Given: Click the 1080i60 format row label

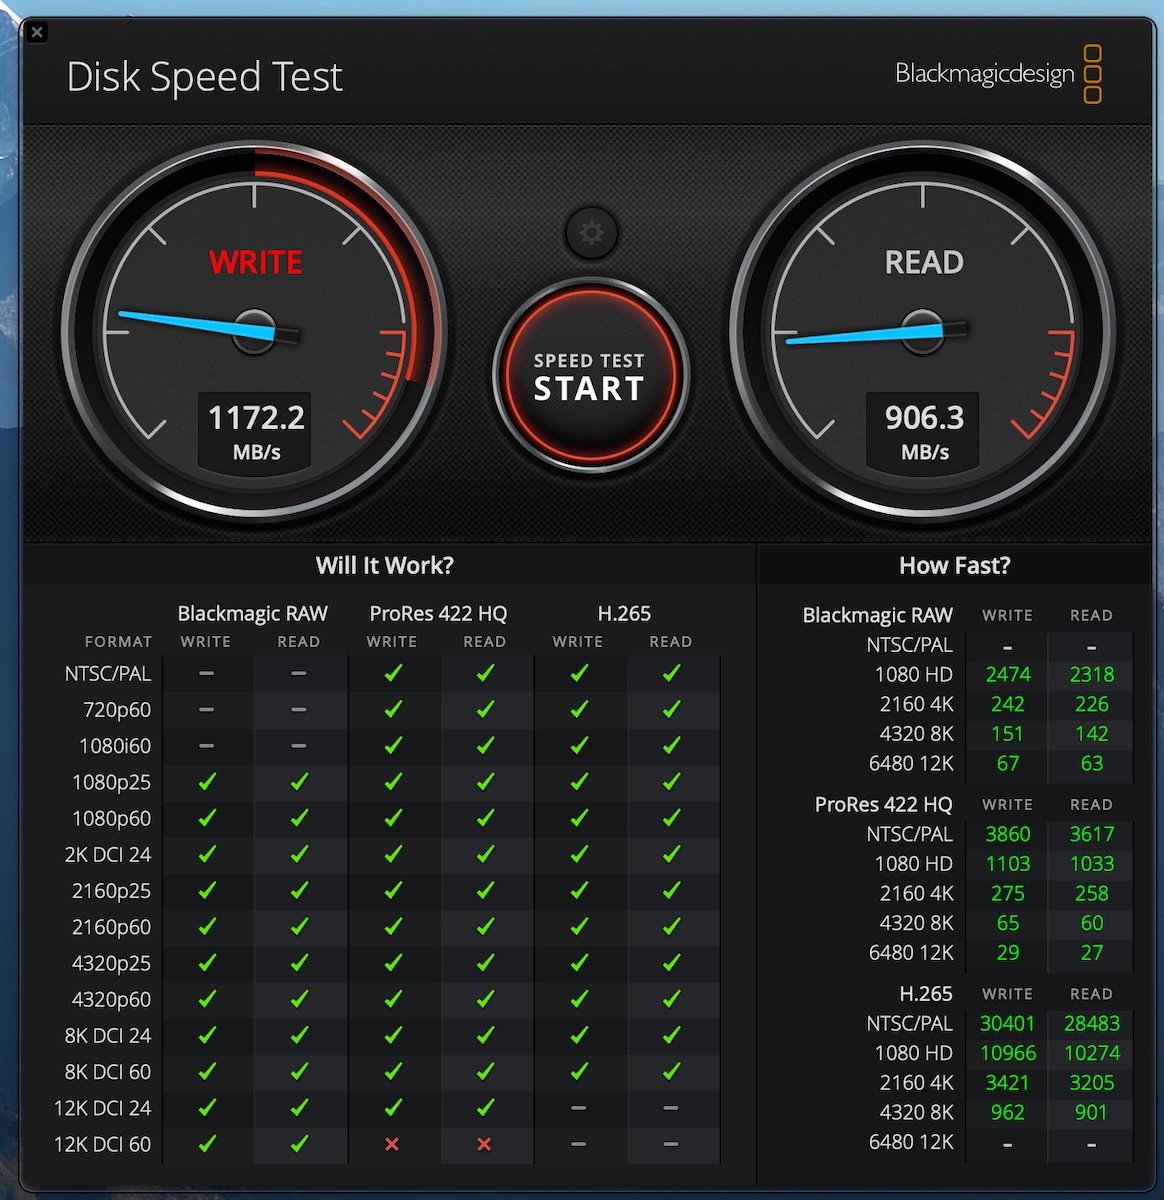Looking at the screenshot, I should click(x=115, y=746).
